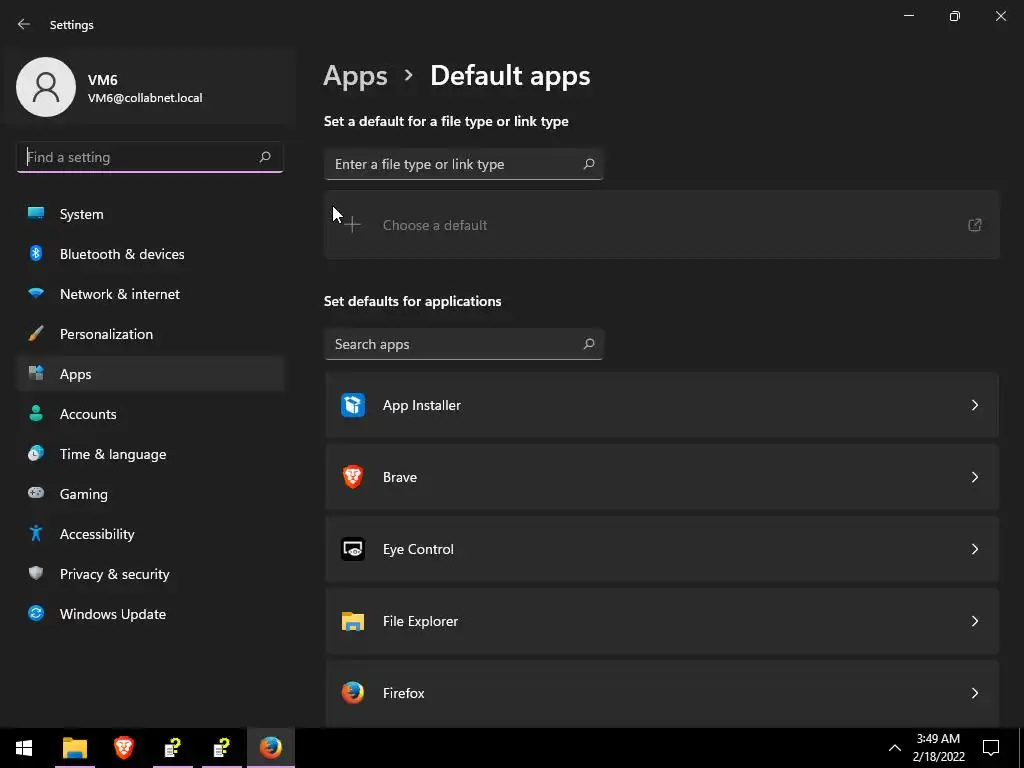Image resolution: width=1024 pixels, height=768 pixels.
Task: Open the Windows Start button
Action: (x=24, y=748)
